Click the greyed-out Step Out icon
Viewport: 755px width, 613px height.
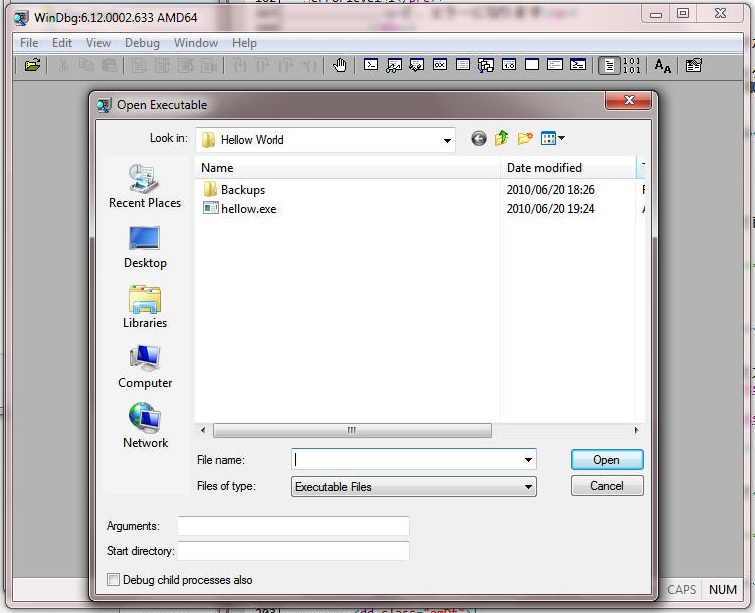pyautogui.click(x=286, y=65)
